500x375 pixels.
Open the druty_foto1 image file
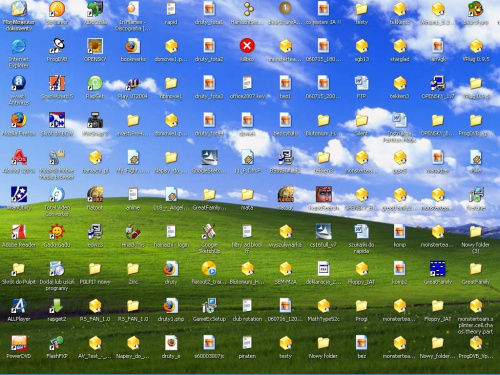tap(209, 9)
